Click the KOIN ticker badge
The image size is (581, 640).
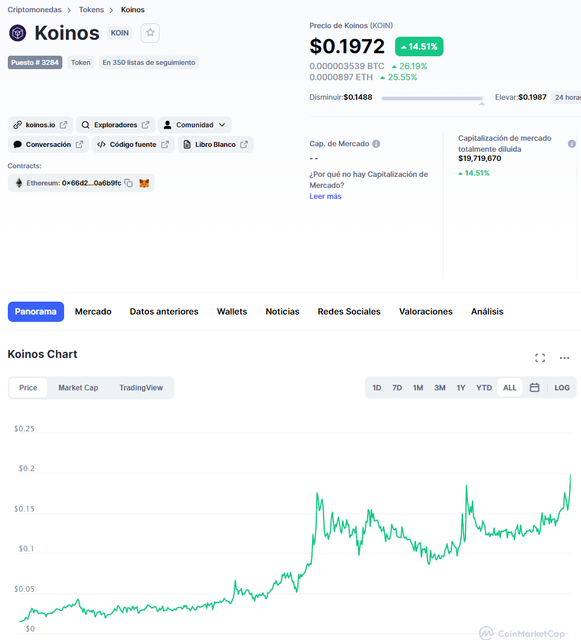(120, 33)
